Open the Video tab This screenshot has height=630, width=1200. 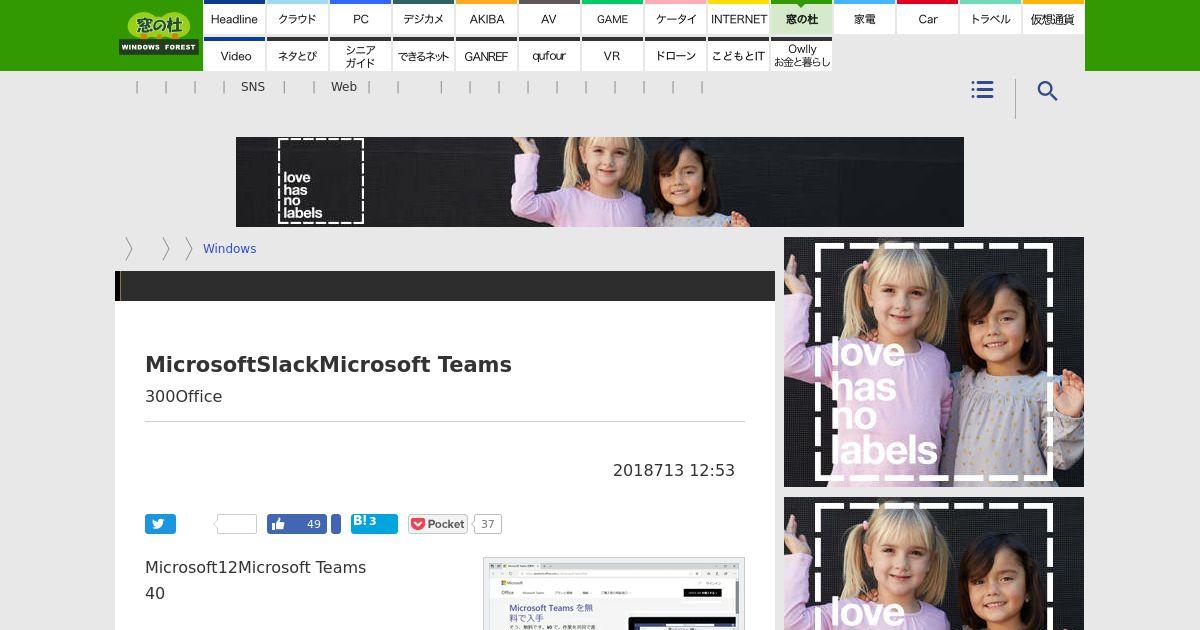click(x=234, y=55)
